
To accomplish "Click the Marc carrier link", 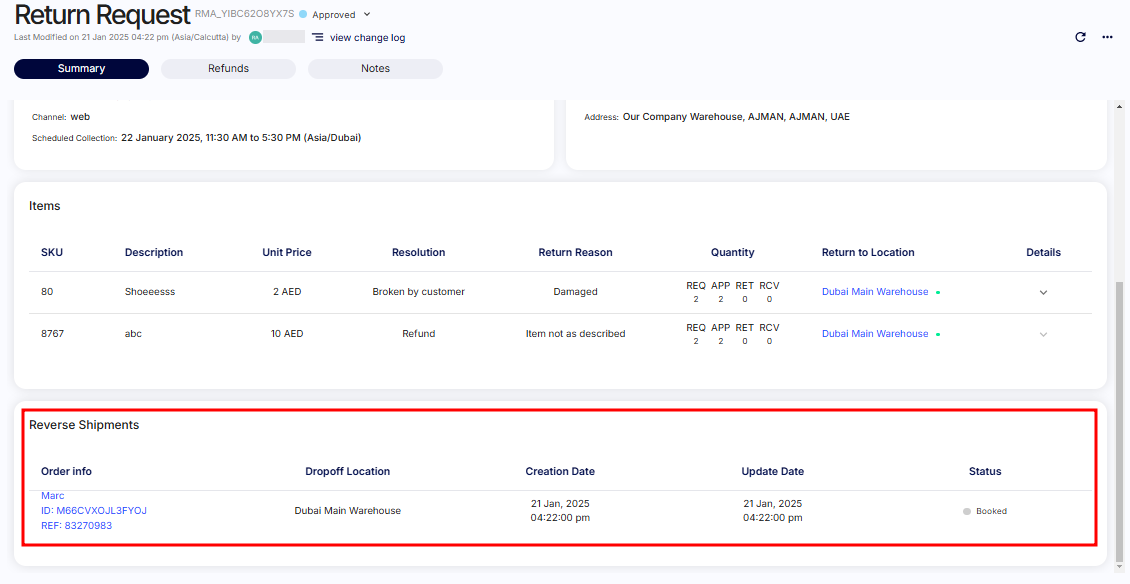I will coord(53,496).
